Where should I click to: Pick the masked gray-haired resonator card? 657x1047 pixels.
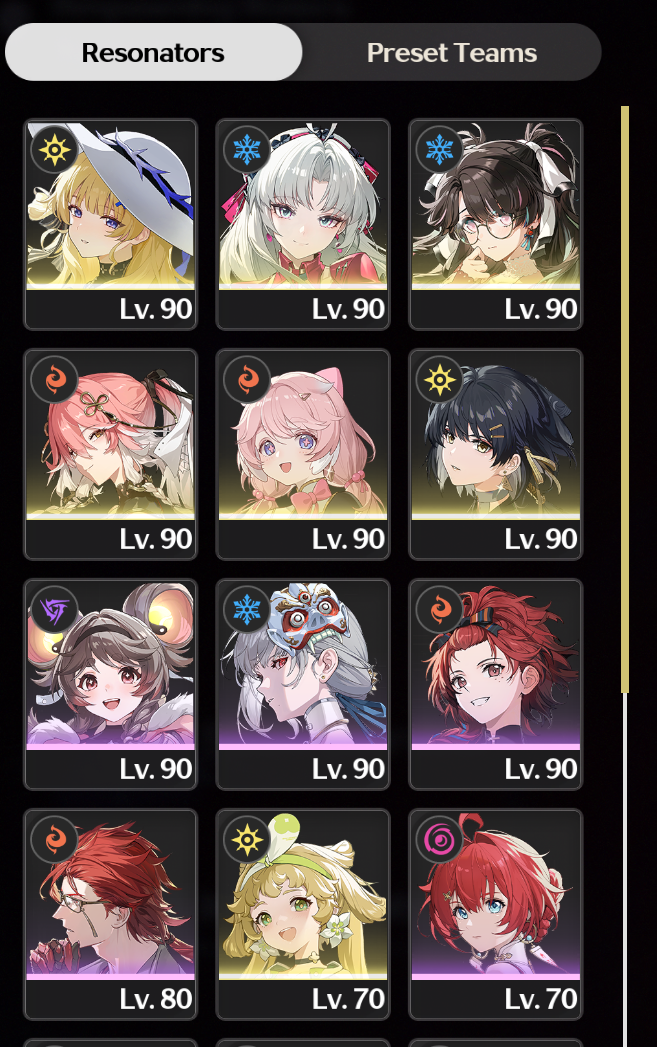pos(303,684)
